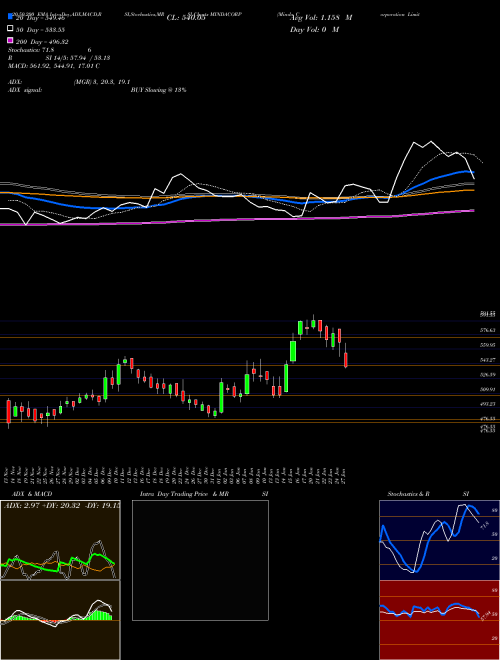Select the '50 Day = 533.55' legend text
The height and width of the screenshot is (660, 500).
point(40,30)
